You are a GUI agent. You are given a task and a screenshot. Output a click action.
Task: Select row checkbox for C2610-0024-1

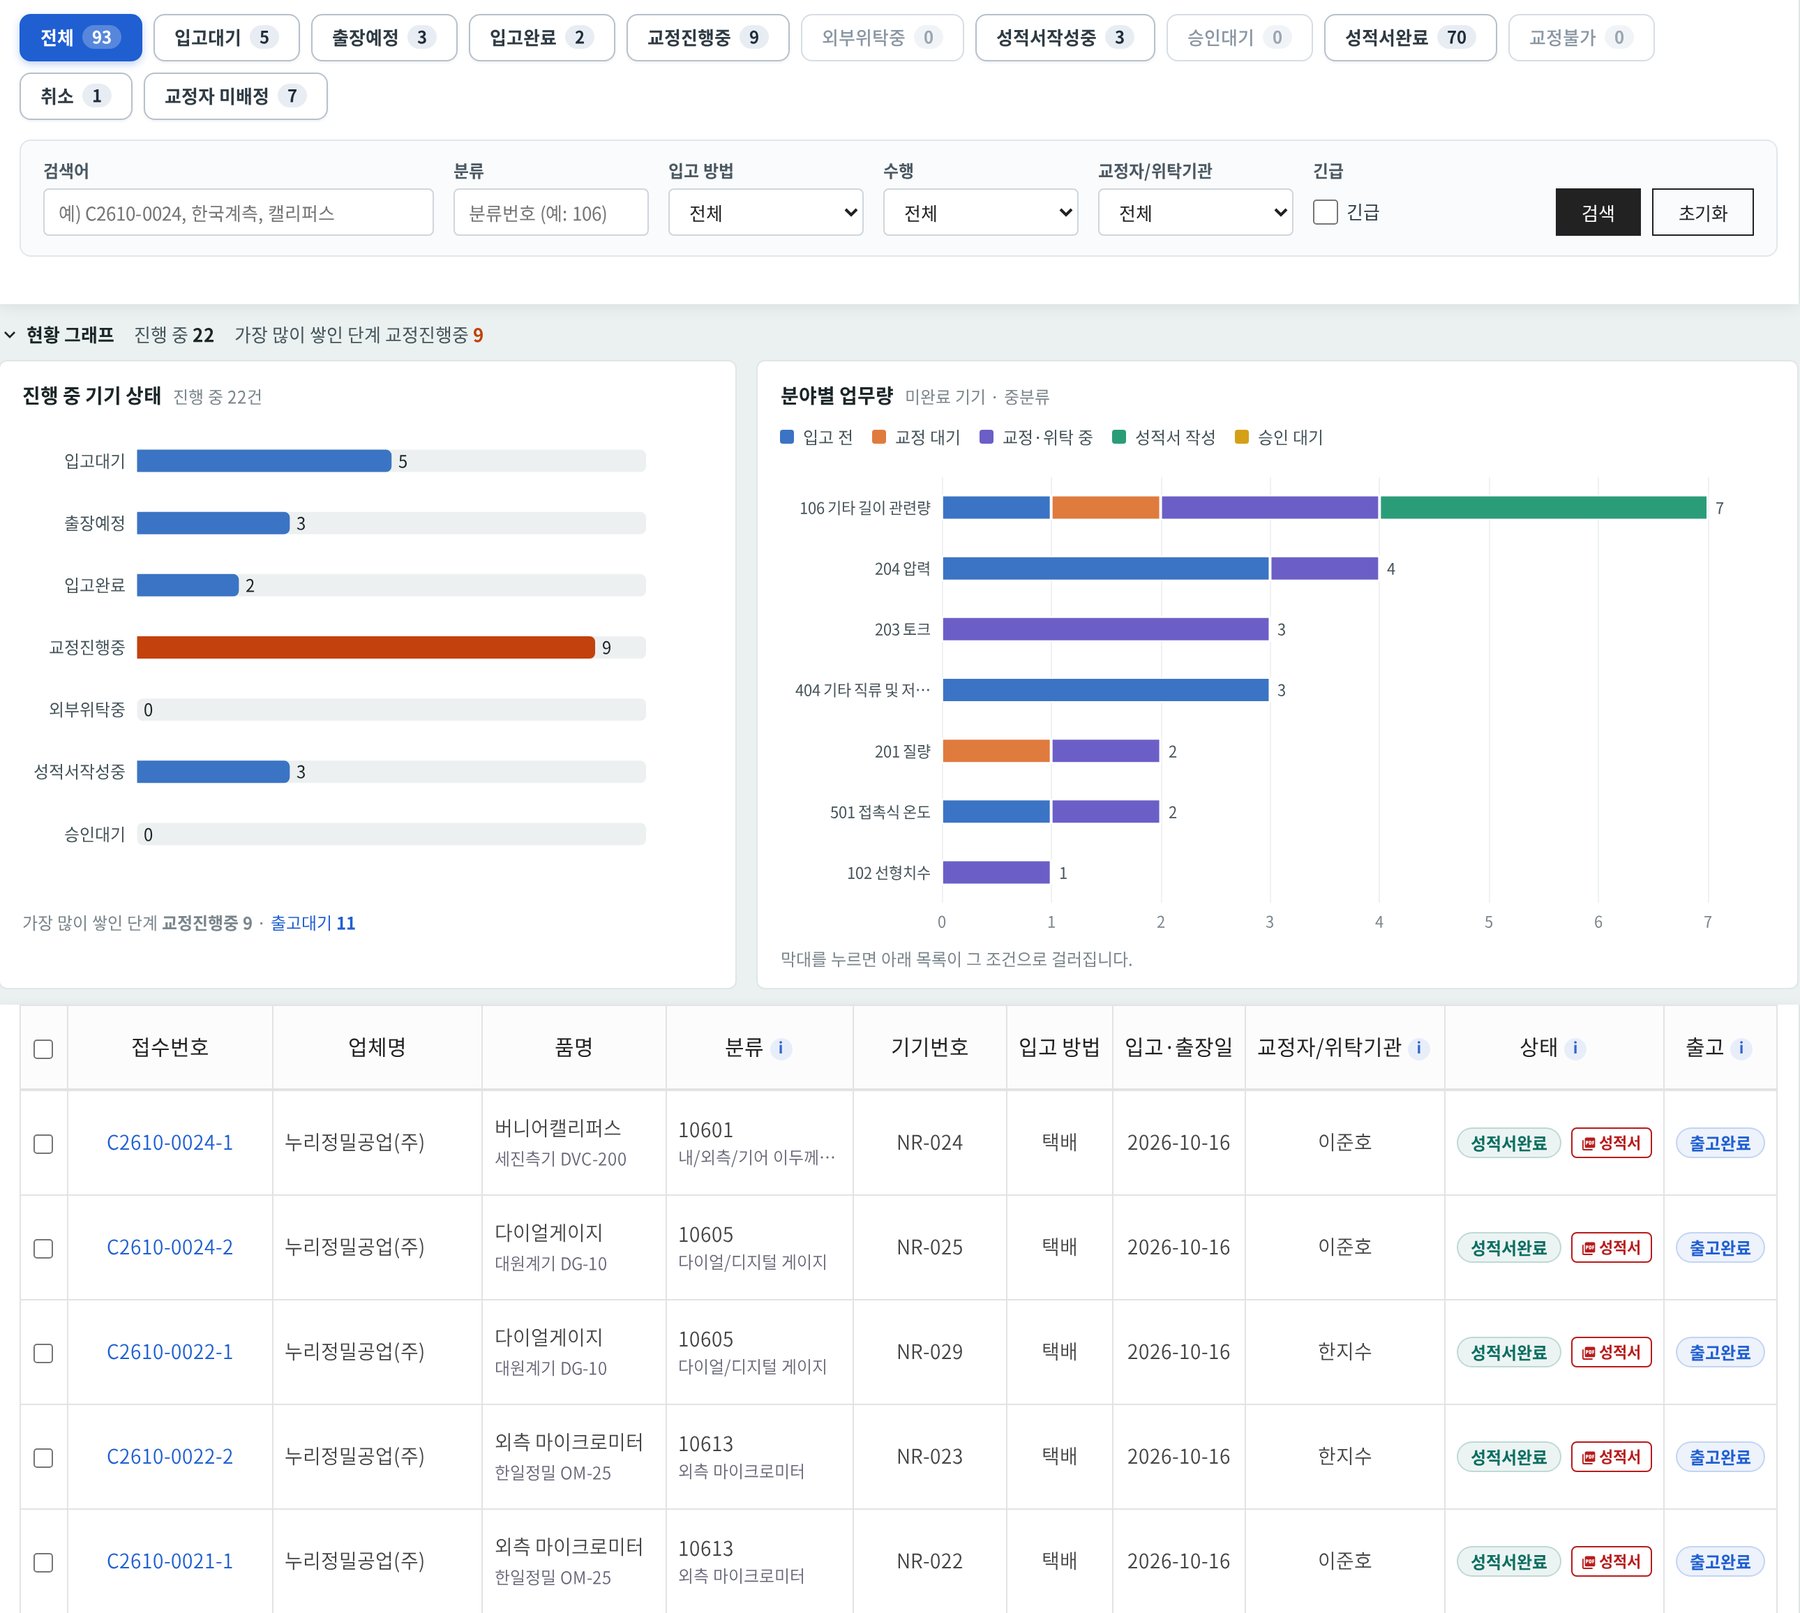tap(43, 1144)
